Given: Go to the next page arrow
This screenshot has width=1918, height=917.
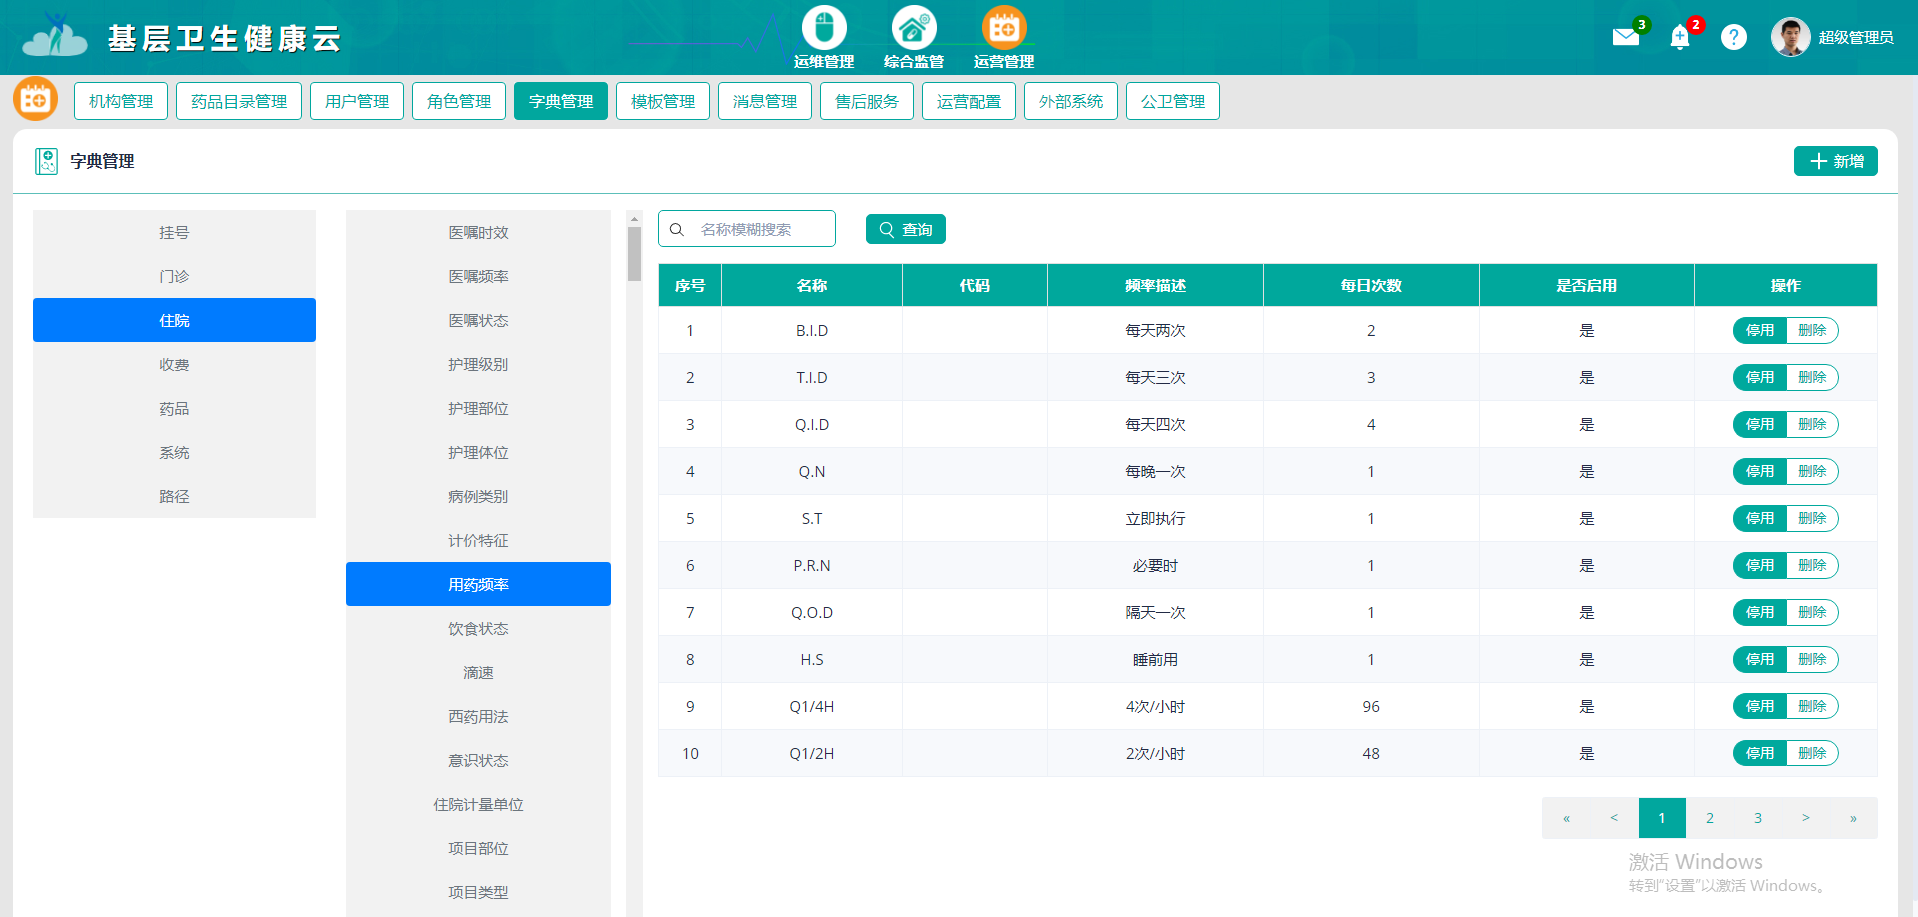Looking at the screenshot, I should coord(1806,818).
